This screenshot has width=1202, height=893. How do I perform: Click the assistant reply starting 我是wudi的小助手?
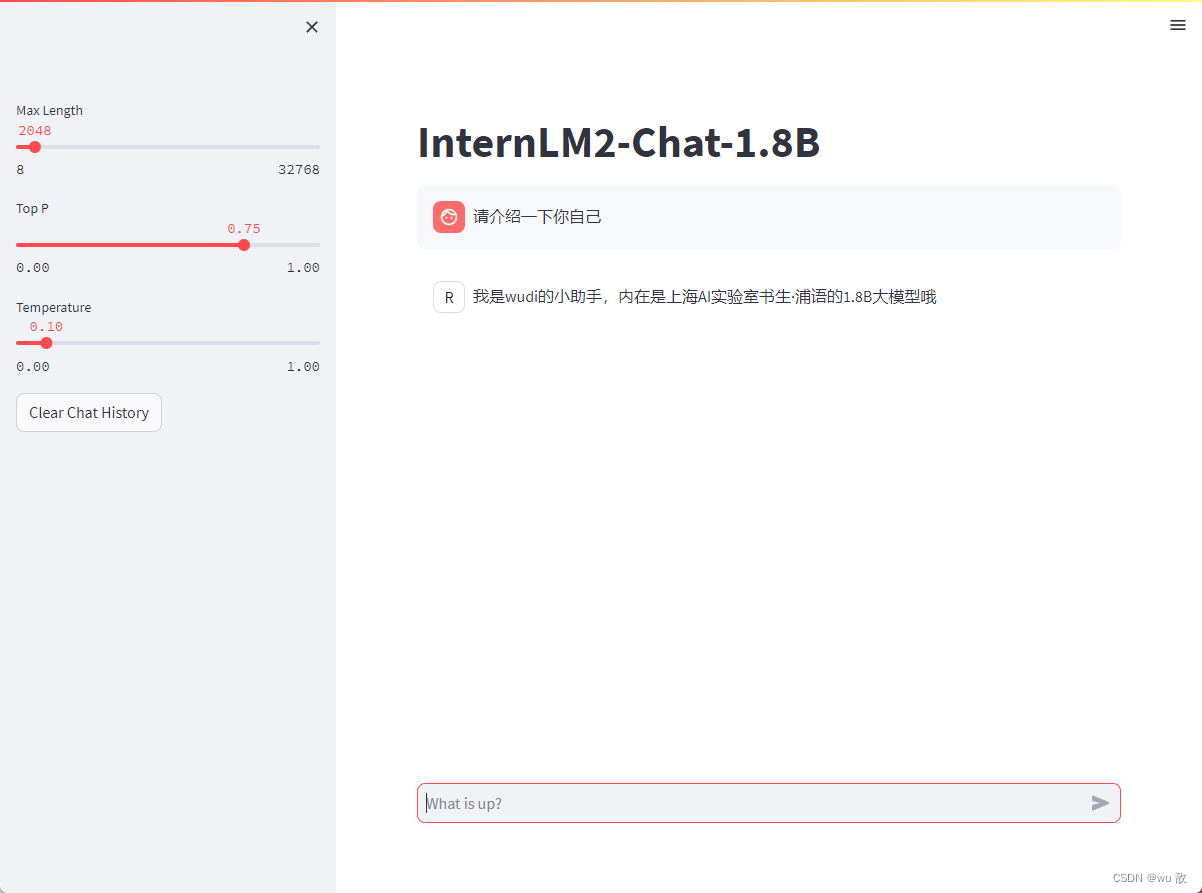[x=705, y=297]
